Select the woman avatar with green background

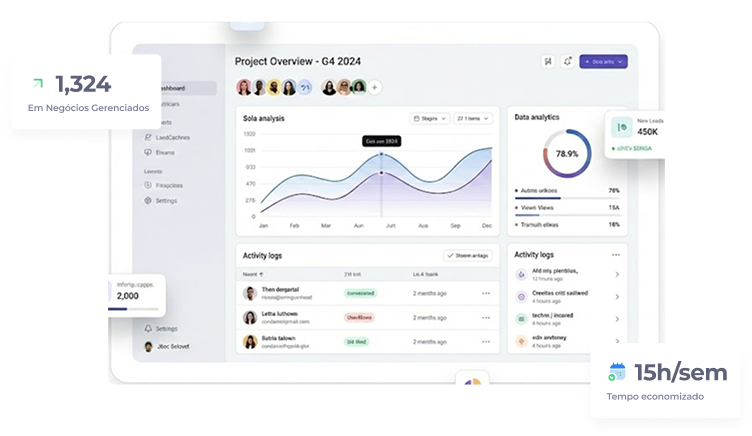click(x=359, y=87)
